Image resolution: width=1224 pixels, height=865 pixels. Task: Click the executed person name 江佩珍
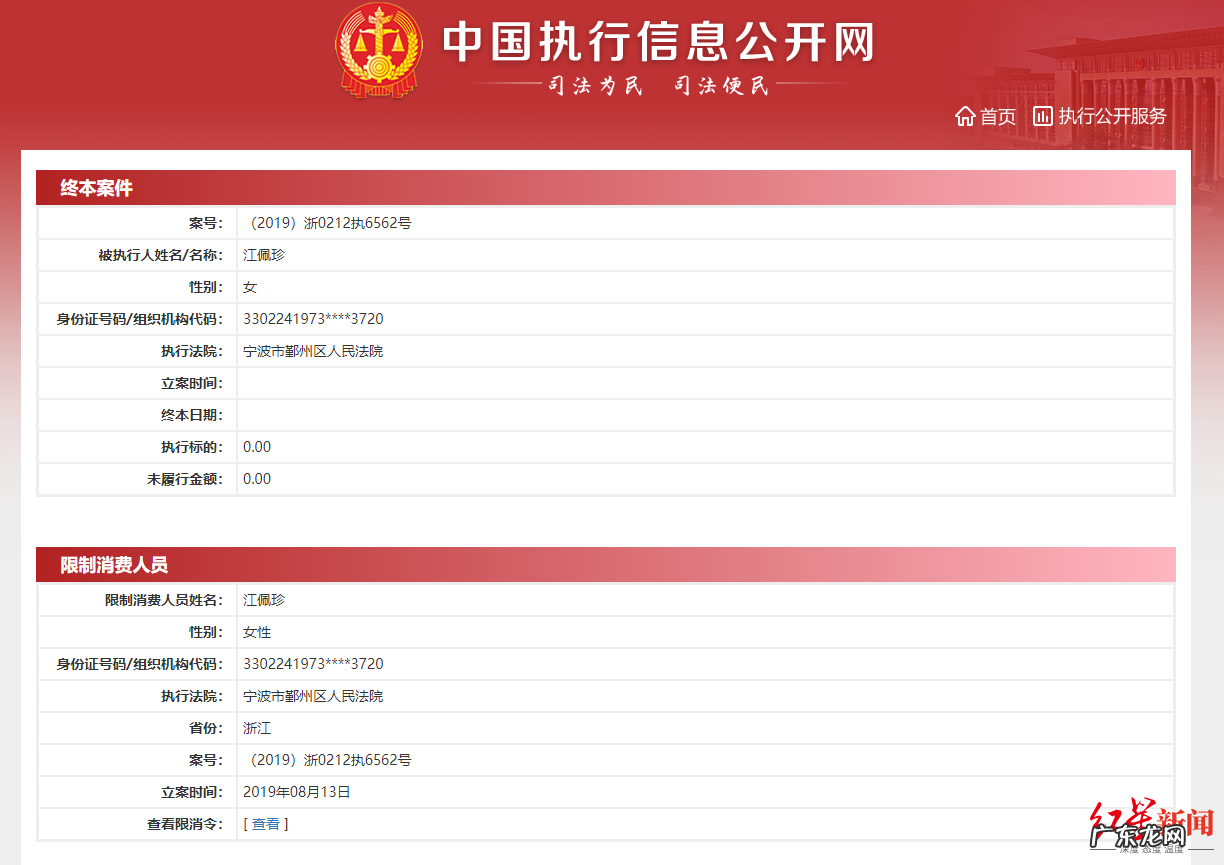pos(262,255)
